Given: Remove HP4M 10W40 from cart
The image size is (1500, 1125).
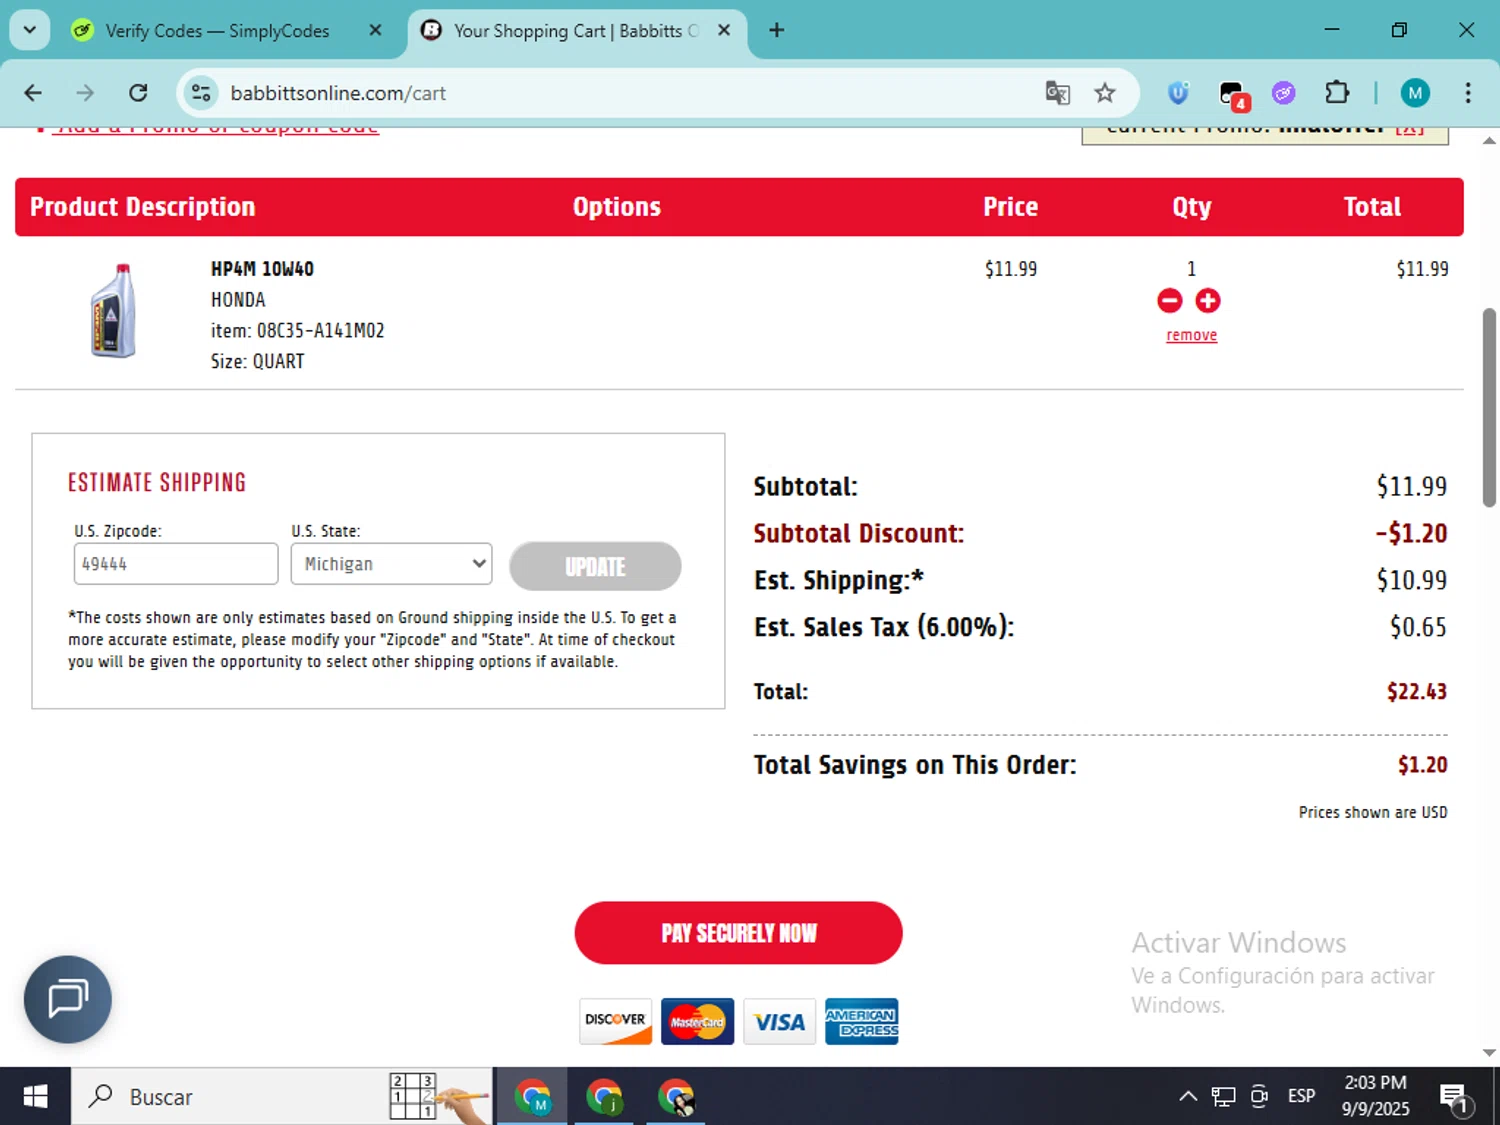Looking at the screenshot, I should (x=1191, y=335).
